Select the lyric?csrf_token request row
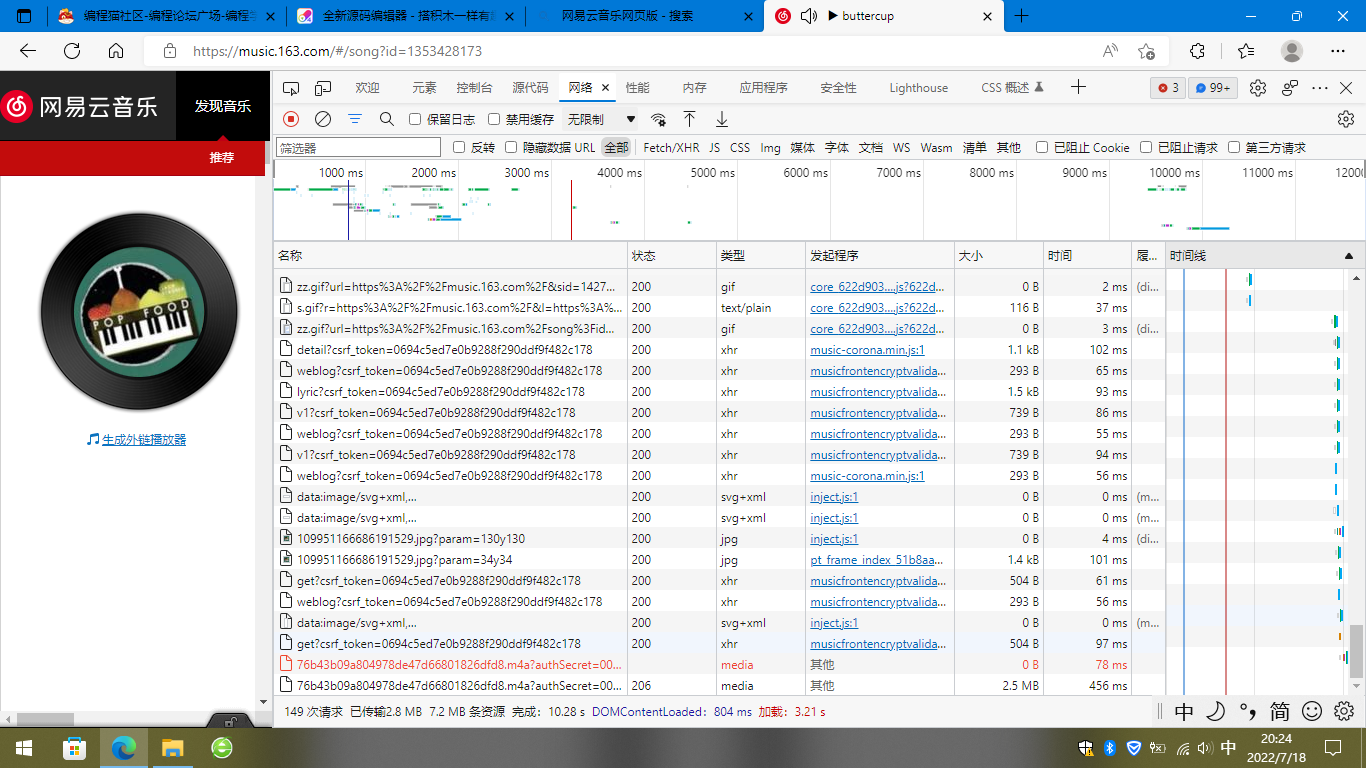This screenshot has width=1366, height=768. 720,392
